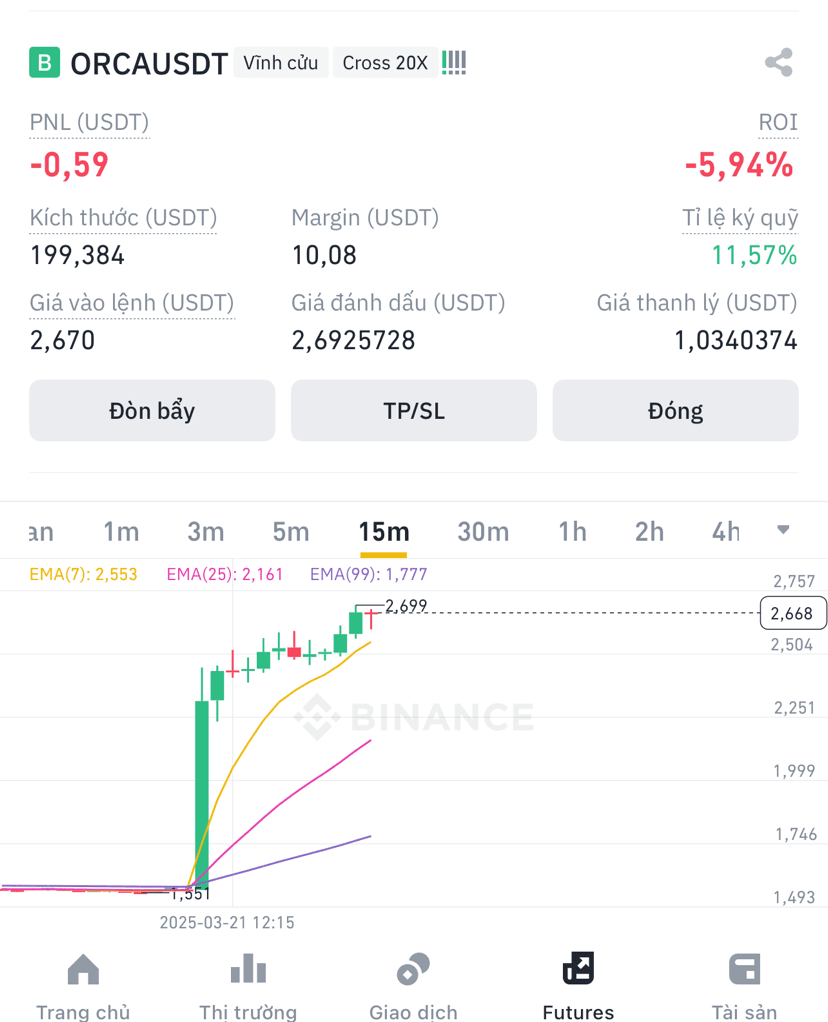Tap the EMA(7): 2,553 indicator label
The height and width of the screenshot is (1022, 828).
pyautogui.click(x=83, y=574)
